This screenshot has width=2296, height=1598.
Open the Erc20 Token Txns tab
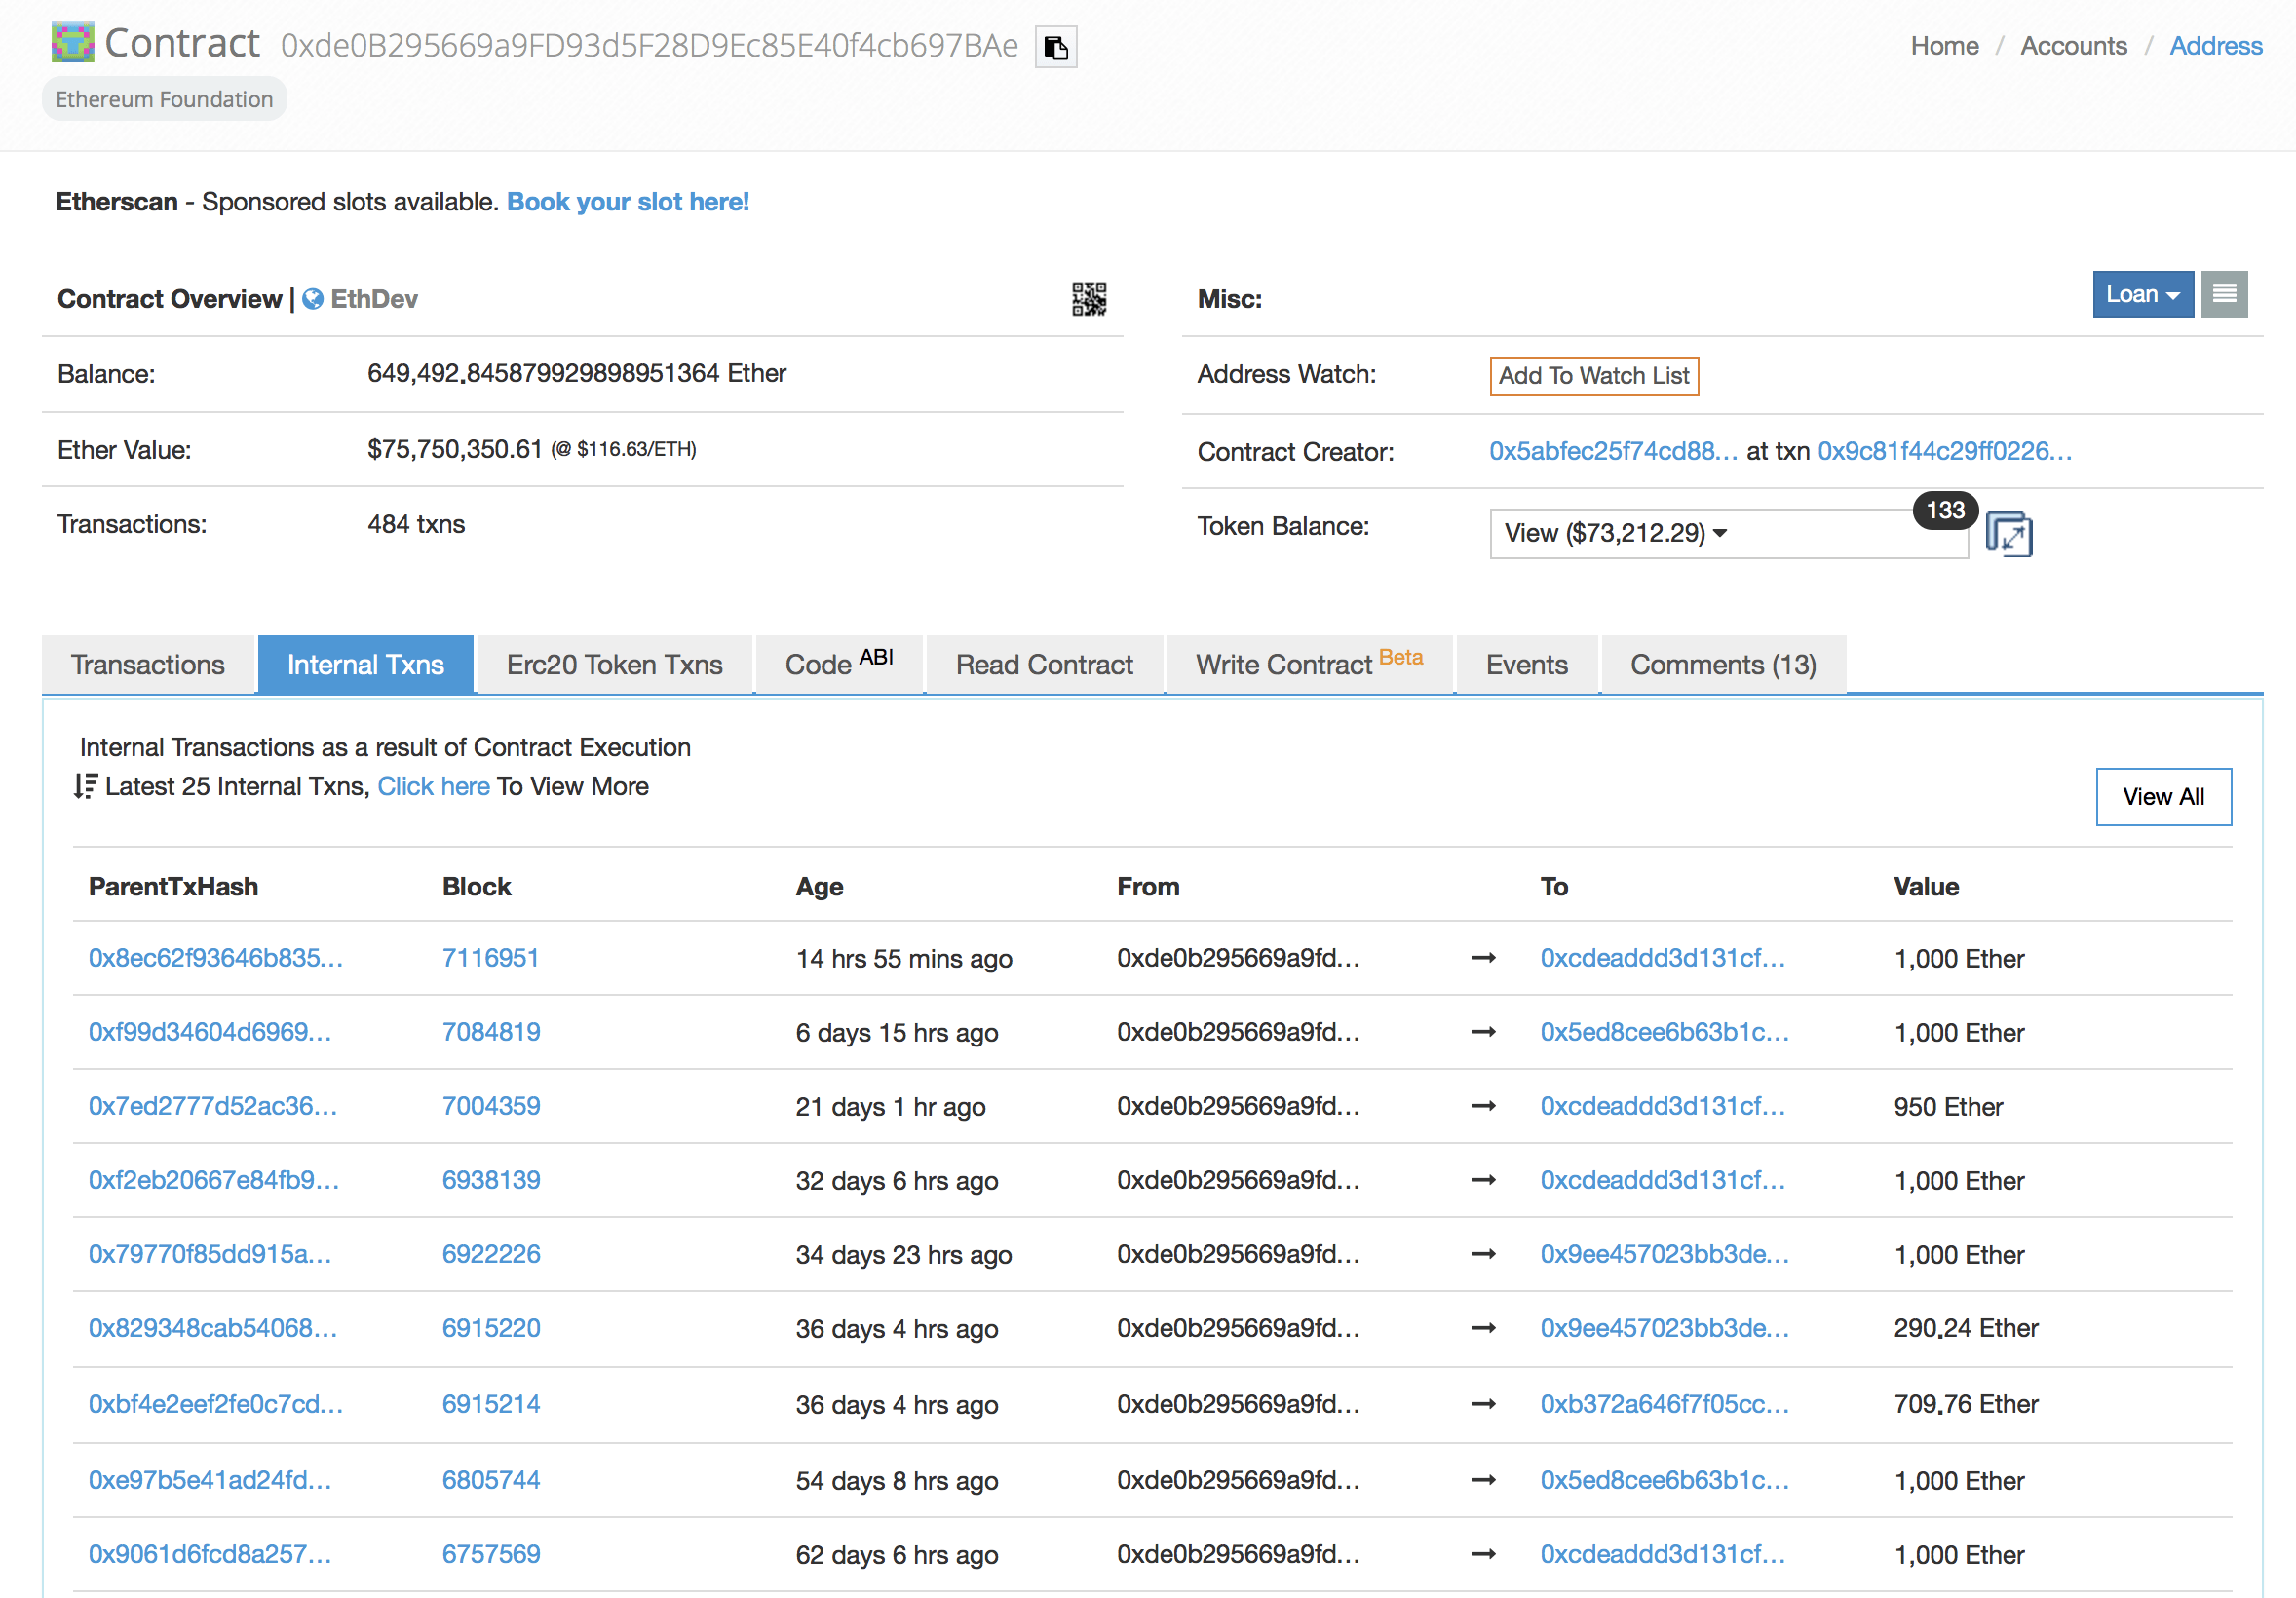[614, 664]
